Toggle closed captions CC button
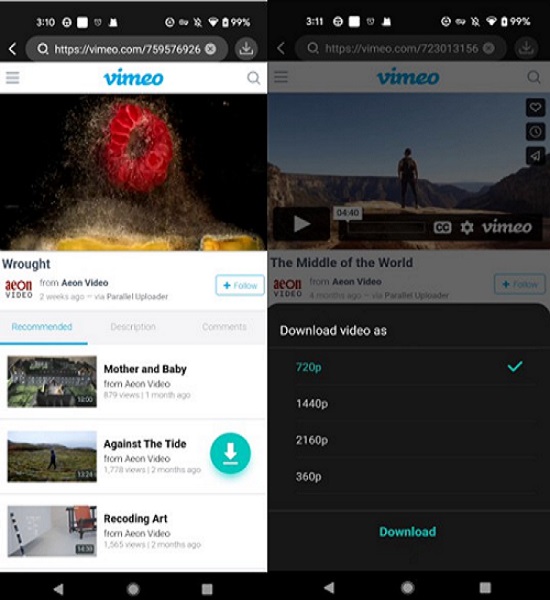Image resolution: width=550 pixels, height=600 pixels. [442, 228]
